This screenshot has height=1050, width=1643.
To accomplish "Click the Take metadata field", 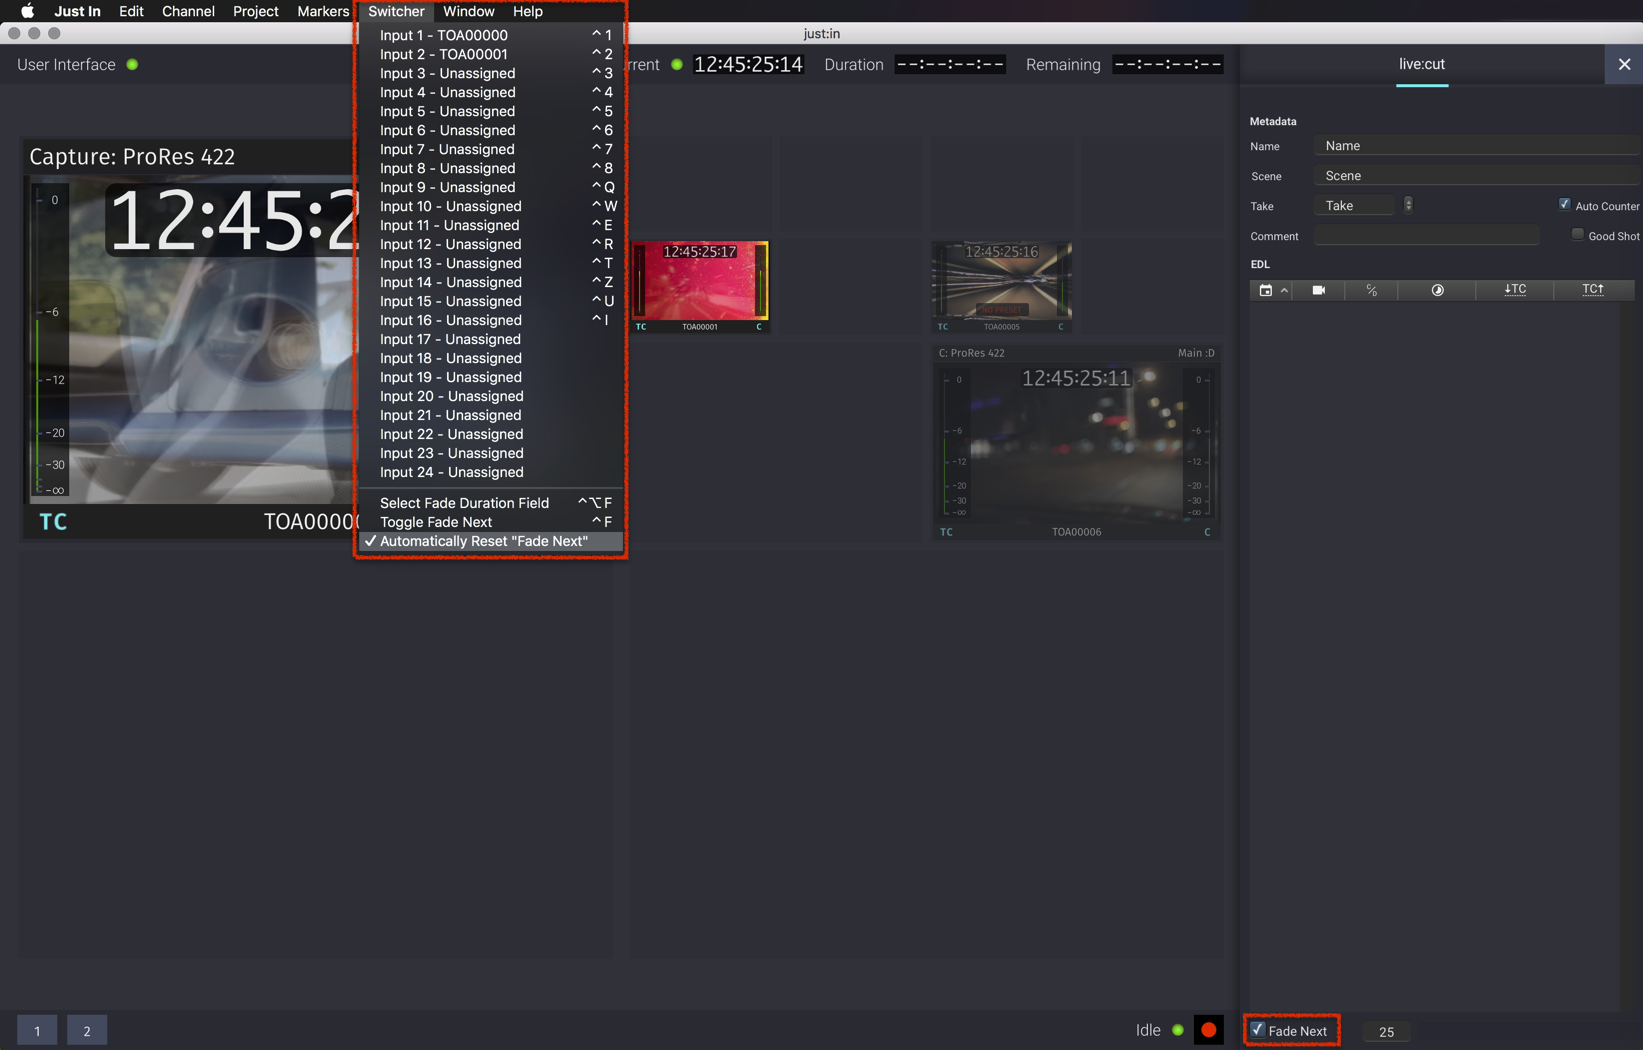I will pyautogui.click(x=1354, y=205).
